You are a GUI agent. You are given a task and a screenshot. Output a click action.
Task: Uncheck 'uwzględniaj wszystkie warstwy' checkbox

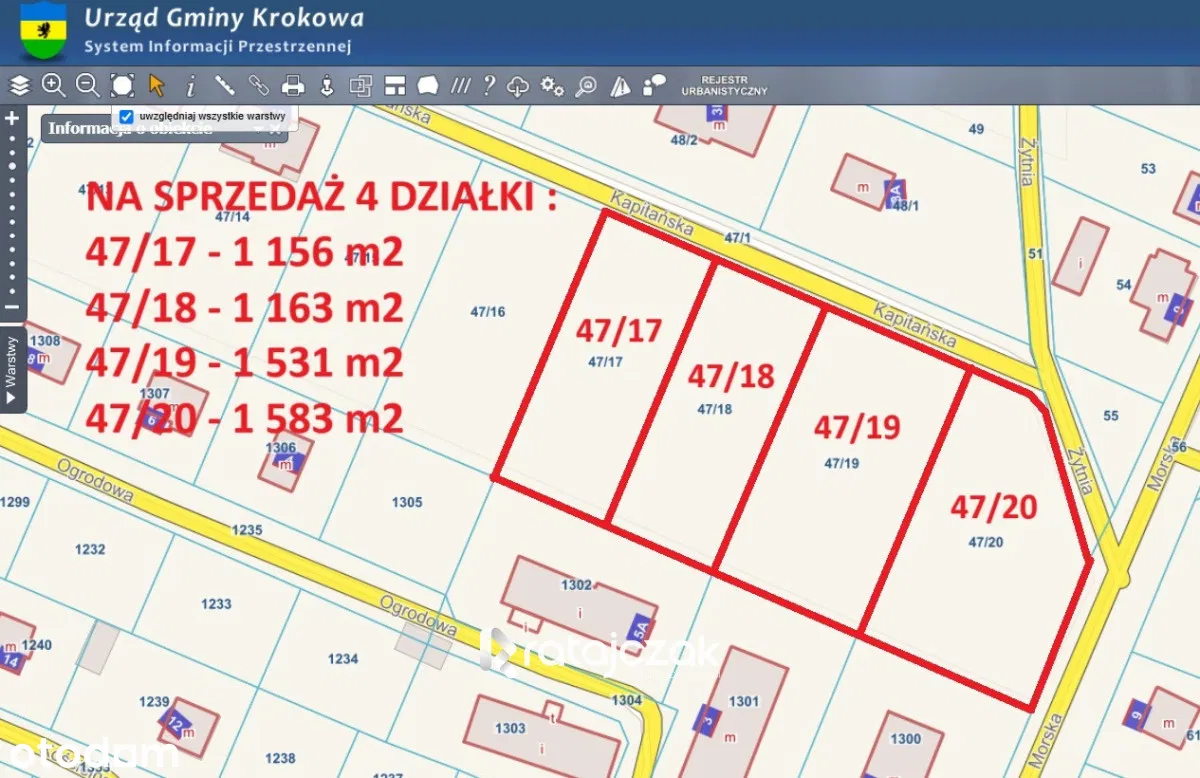tap(126, 116)
